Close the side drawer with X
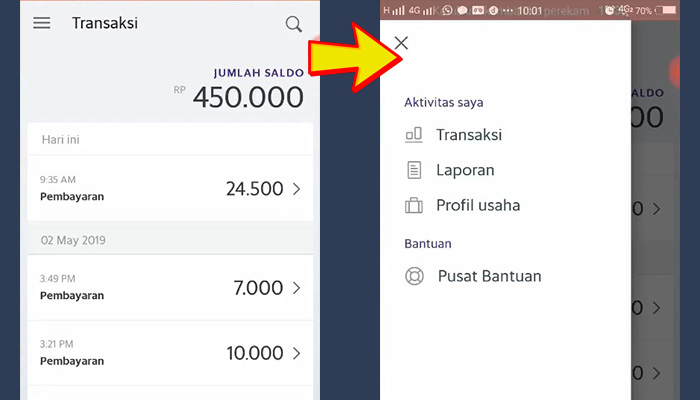The image size is (700, 400). (x=401, y=43)
